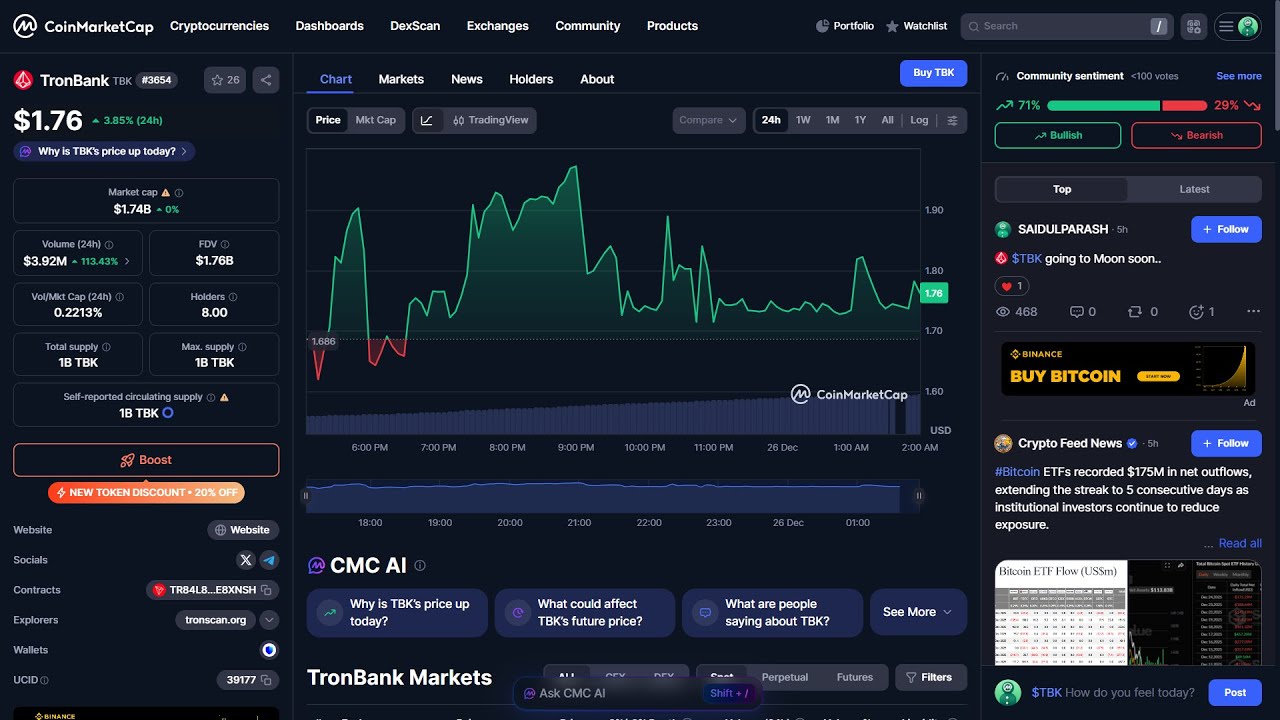
Task: Set chart range to All
Action: click(887, 120)
